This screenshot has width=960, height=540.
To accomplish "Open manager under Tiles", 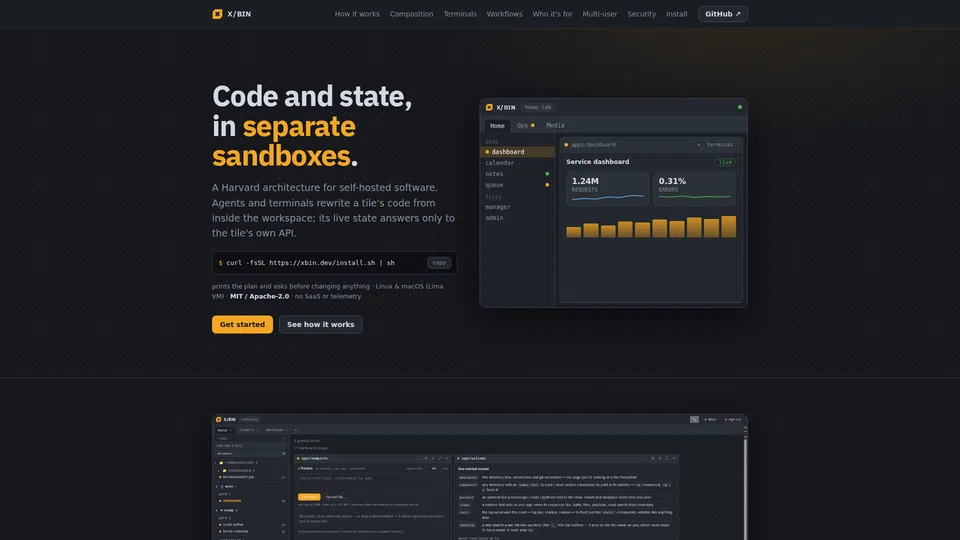I will coord(517,207).
